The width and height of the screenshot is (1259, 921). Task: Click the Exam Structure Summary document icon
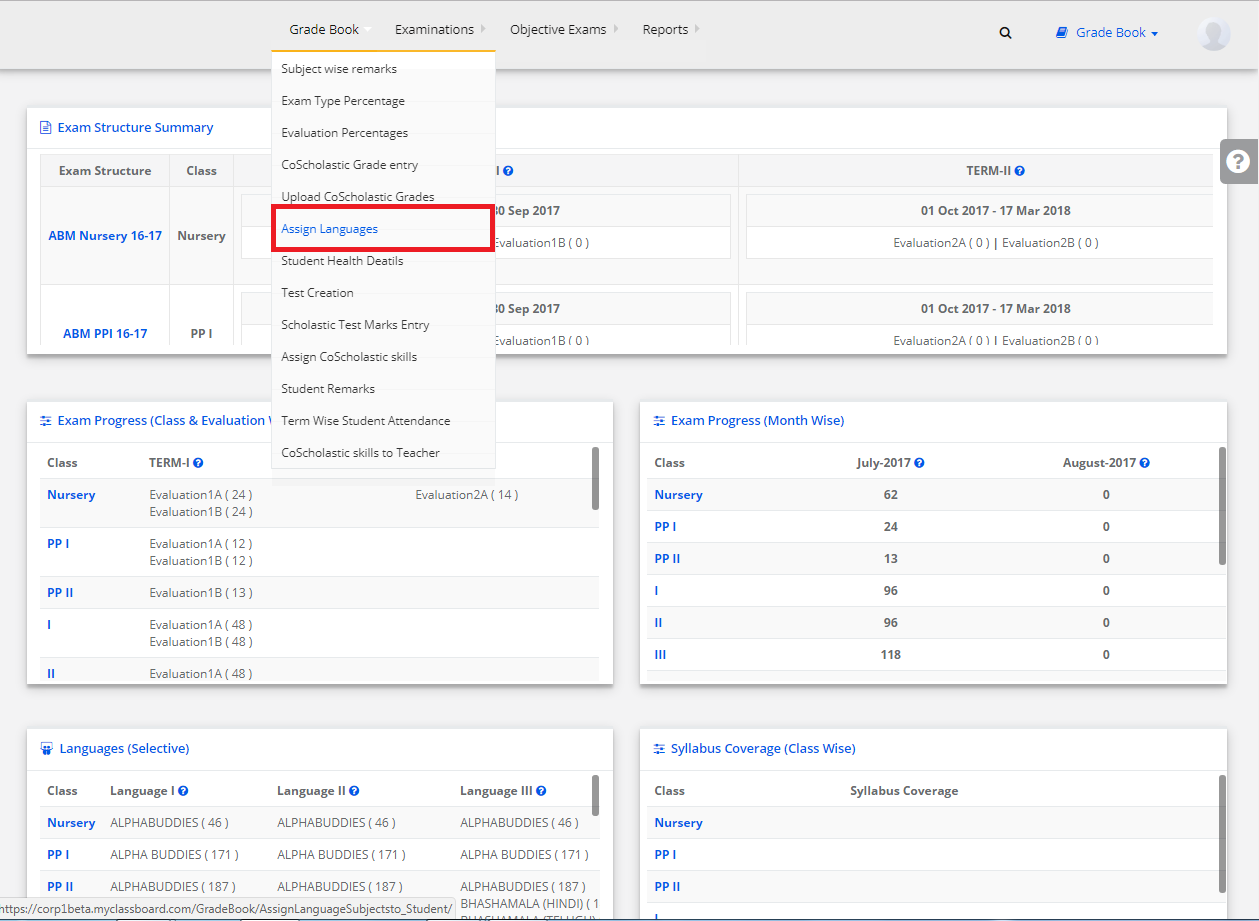(45, 128)
